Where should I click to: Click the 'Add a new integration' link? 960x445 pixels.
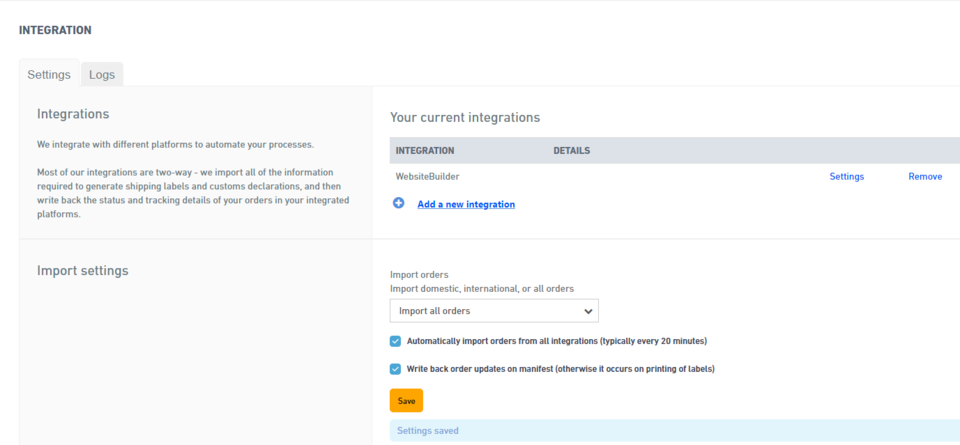coord(466,204)
